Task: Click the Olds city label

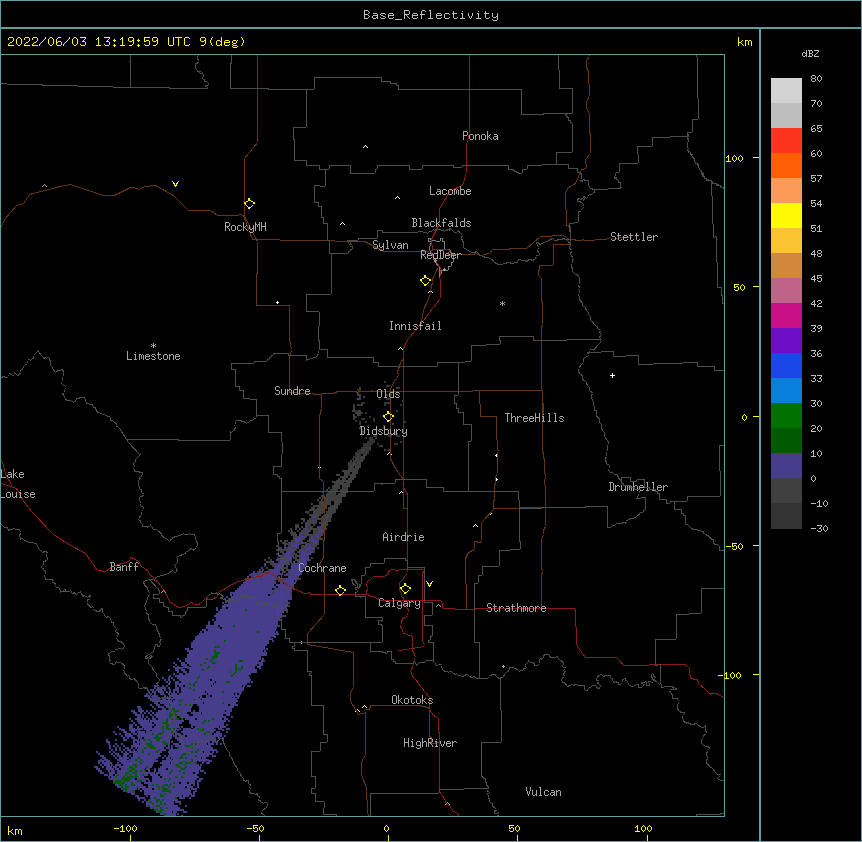Action: click(x=388, y=394)
